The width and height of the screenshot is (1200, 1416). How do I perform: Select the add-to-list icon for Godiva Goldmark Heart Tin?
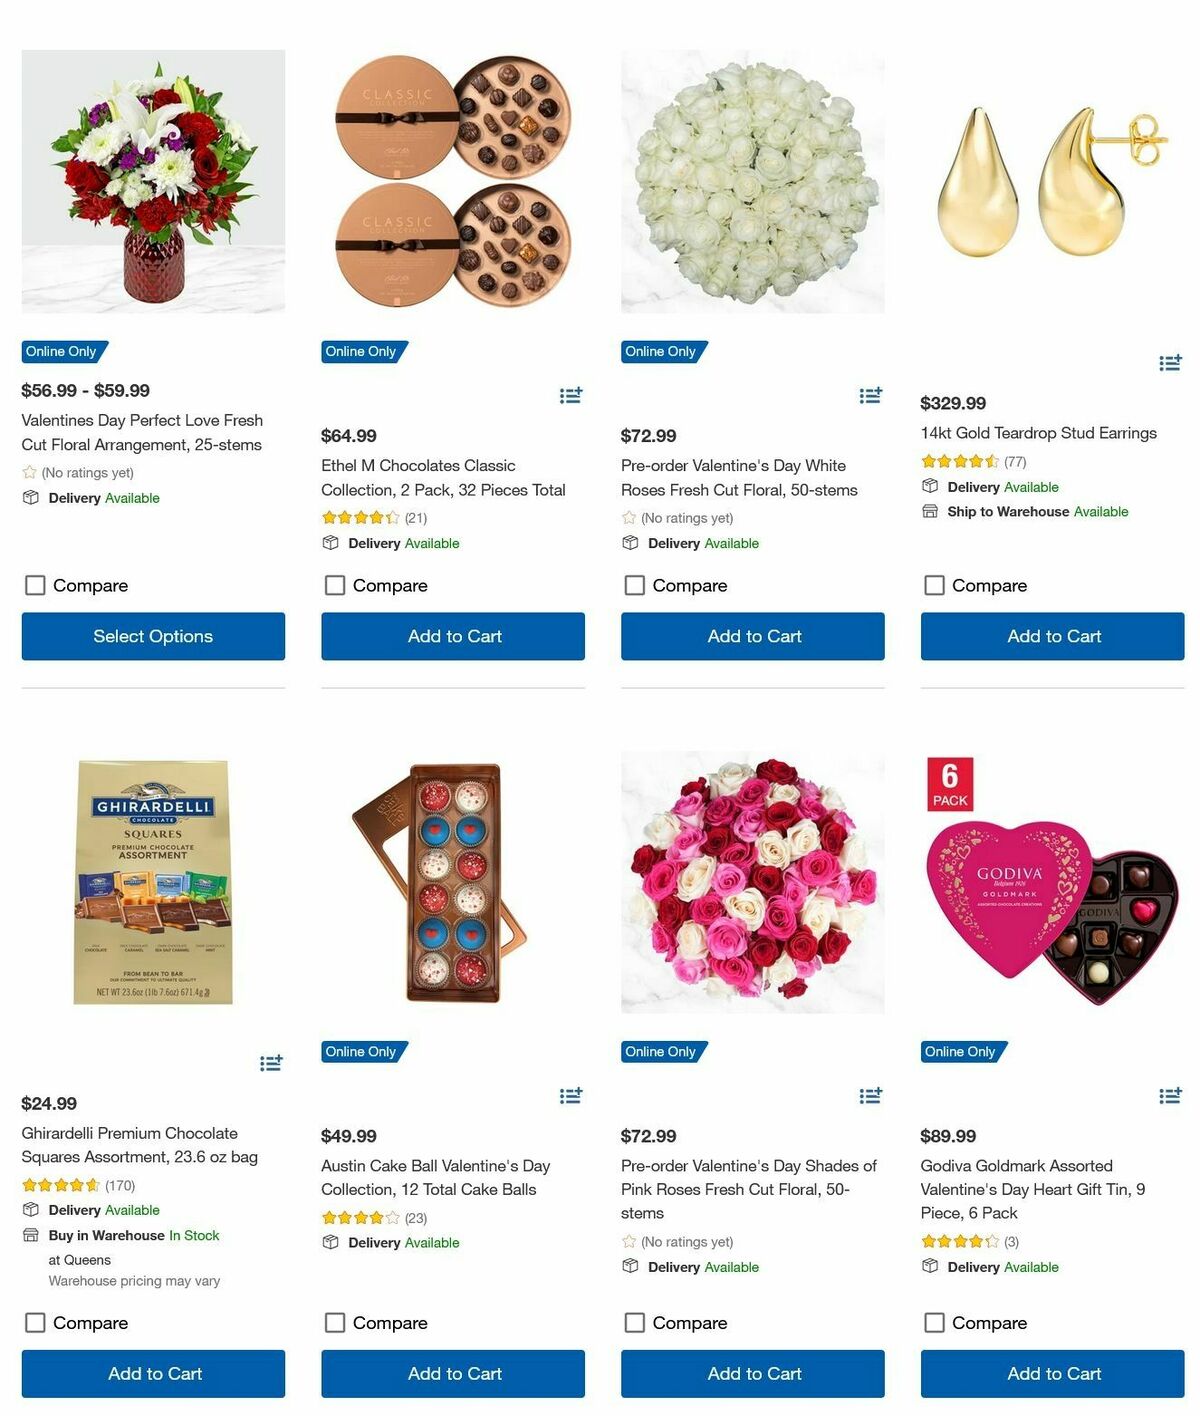(1170, 1095)
